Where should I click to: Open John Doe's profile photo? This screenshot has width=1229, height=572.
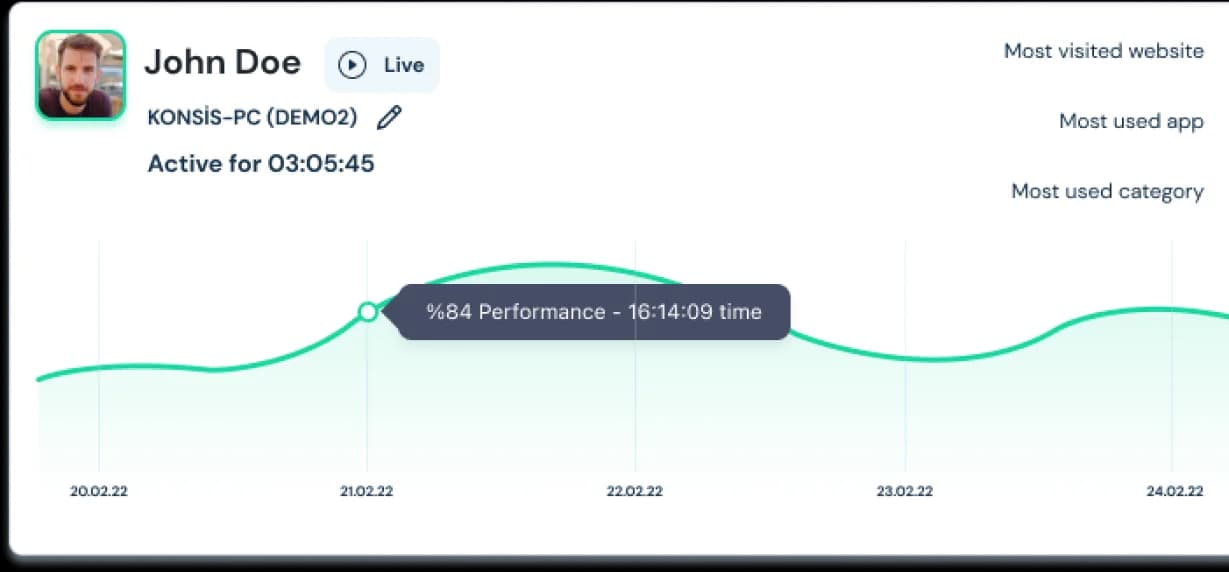[81, 75]
